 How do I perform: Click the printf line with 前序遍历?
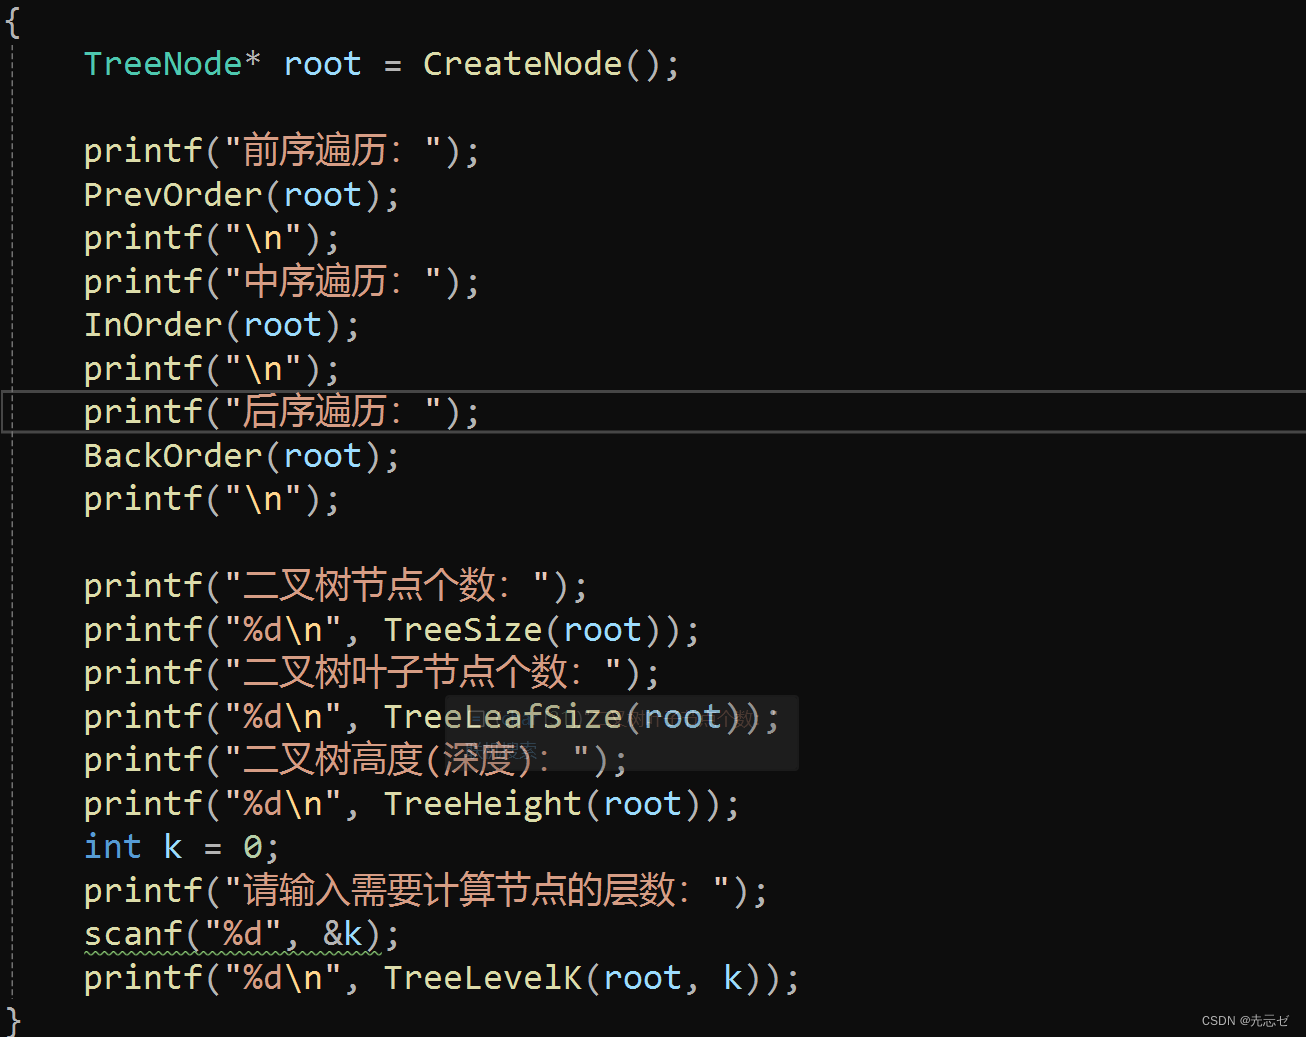282,151
